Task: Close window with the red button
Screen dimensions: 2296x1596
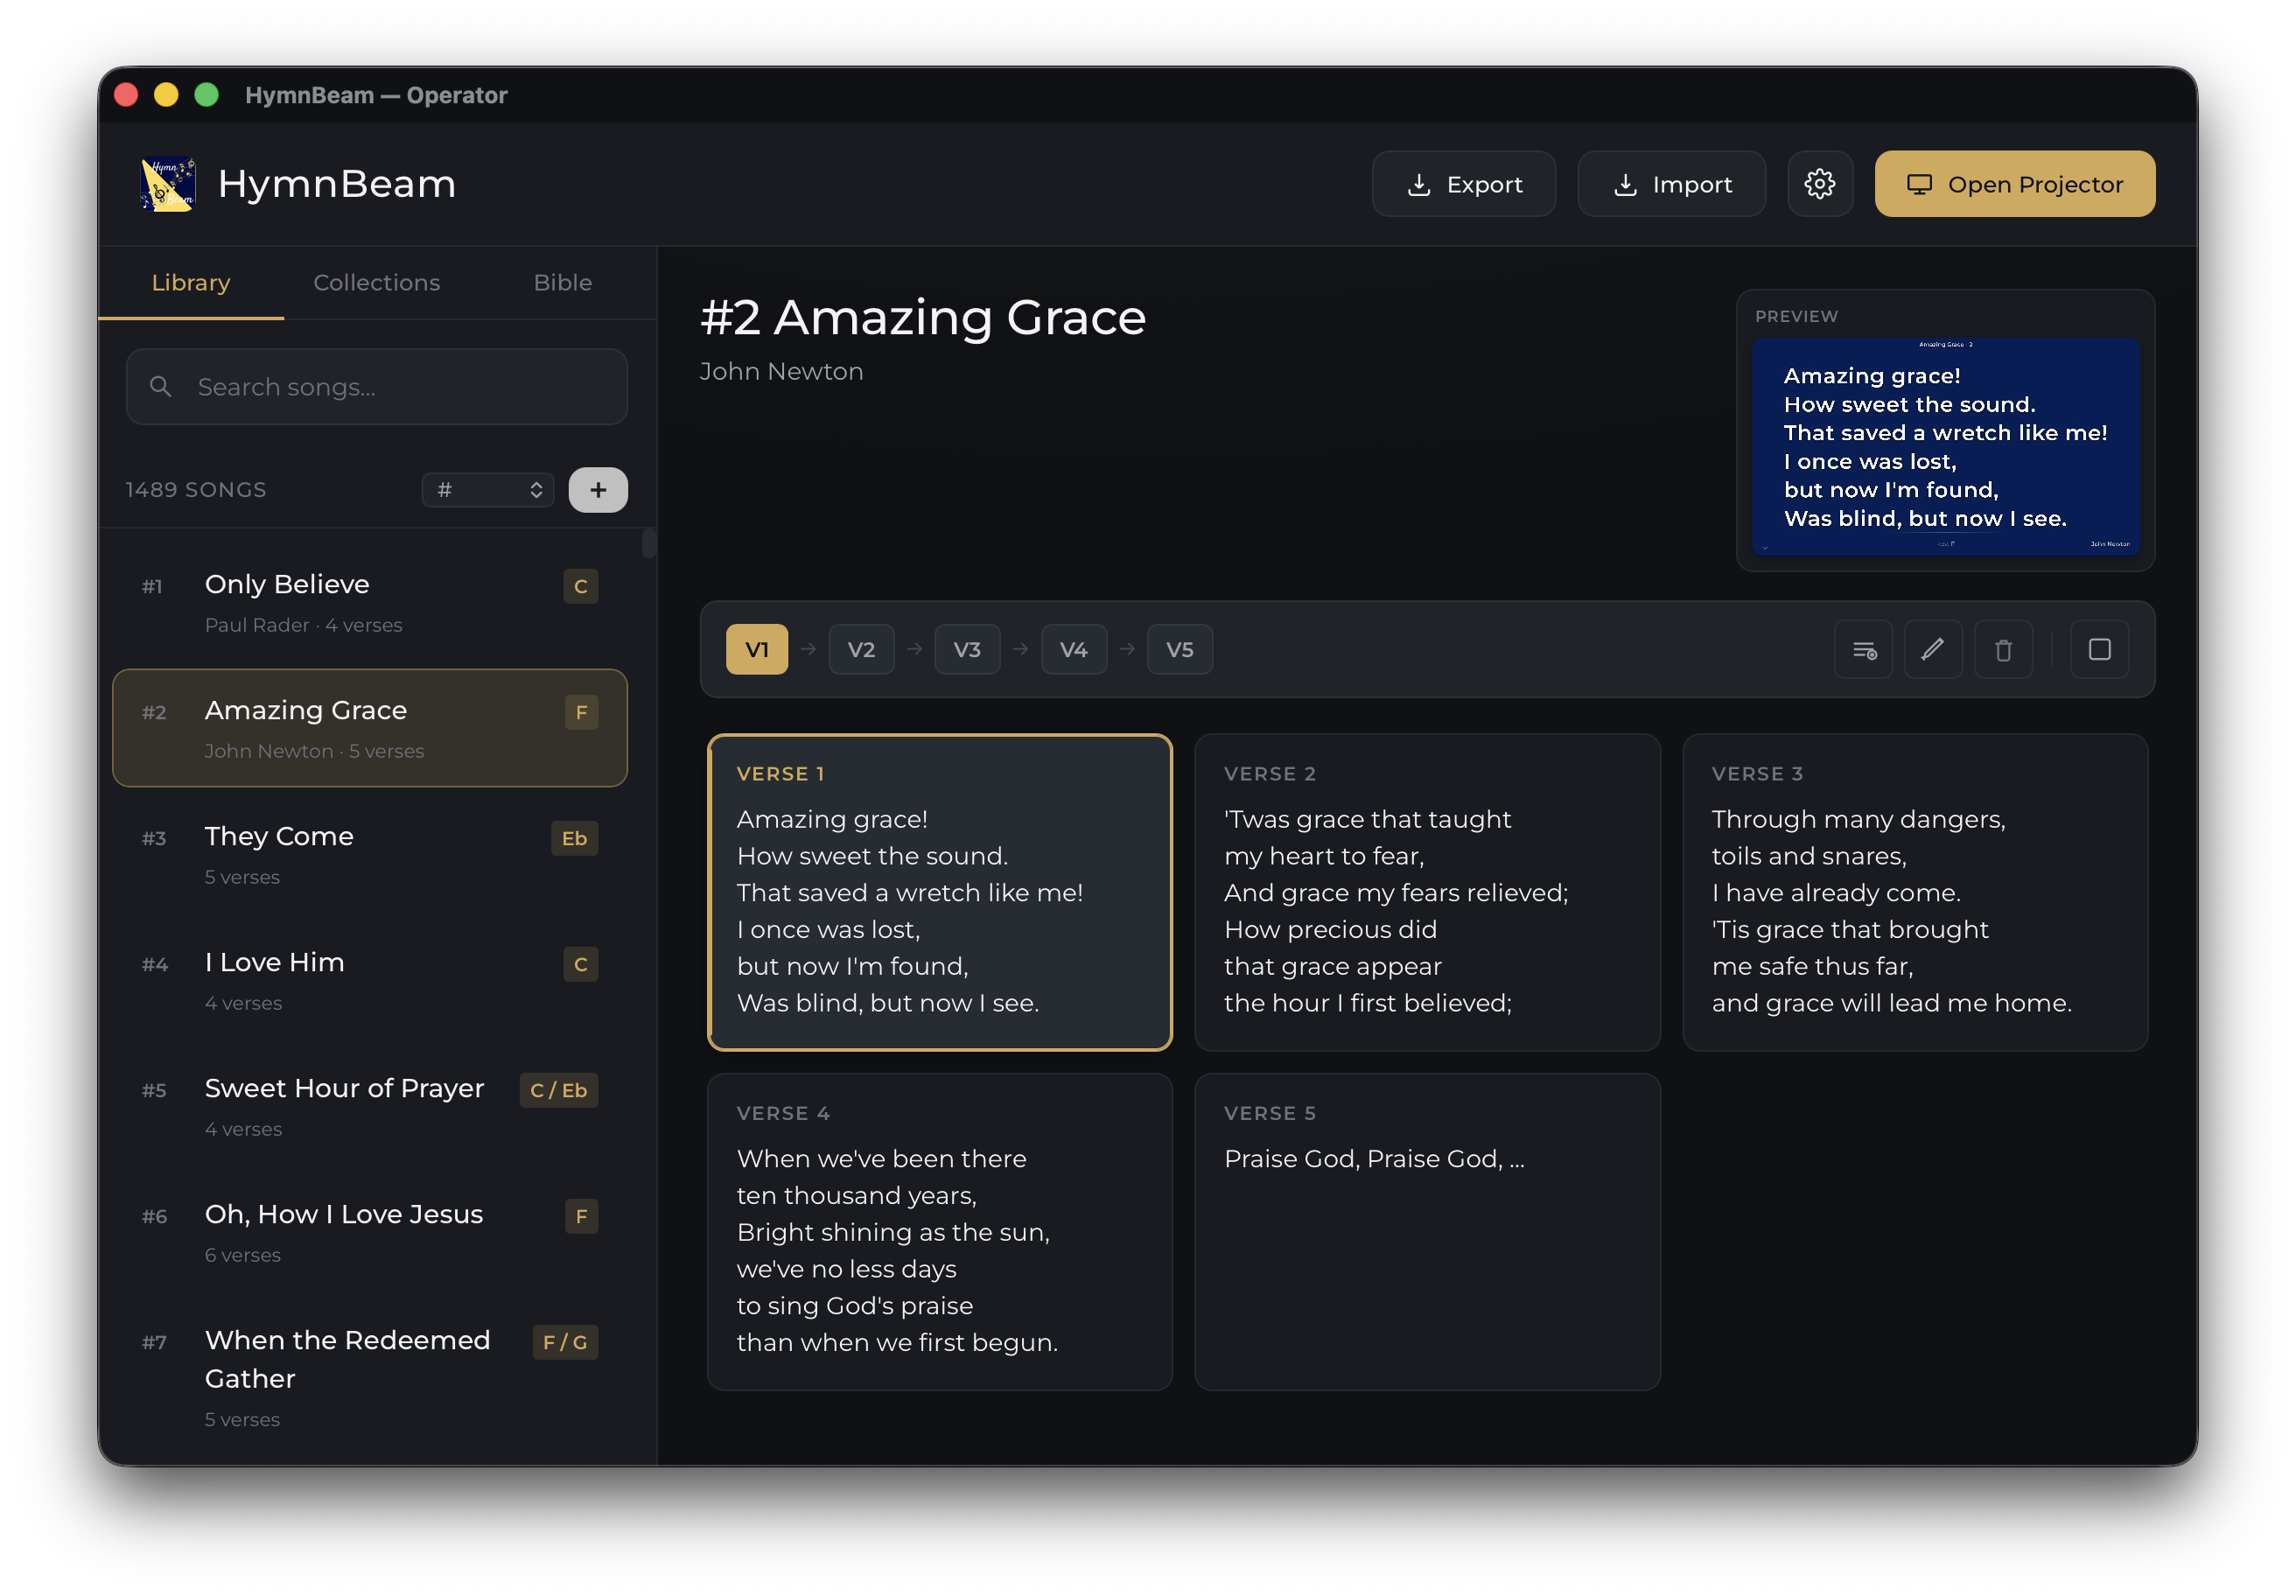Action: point(126,95)
